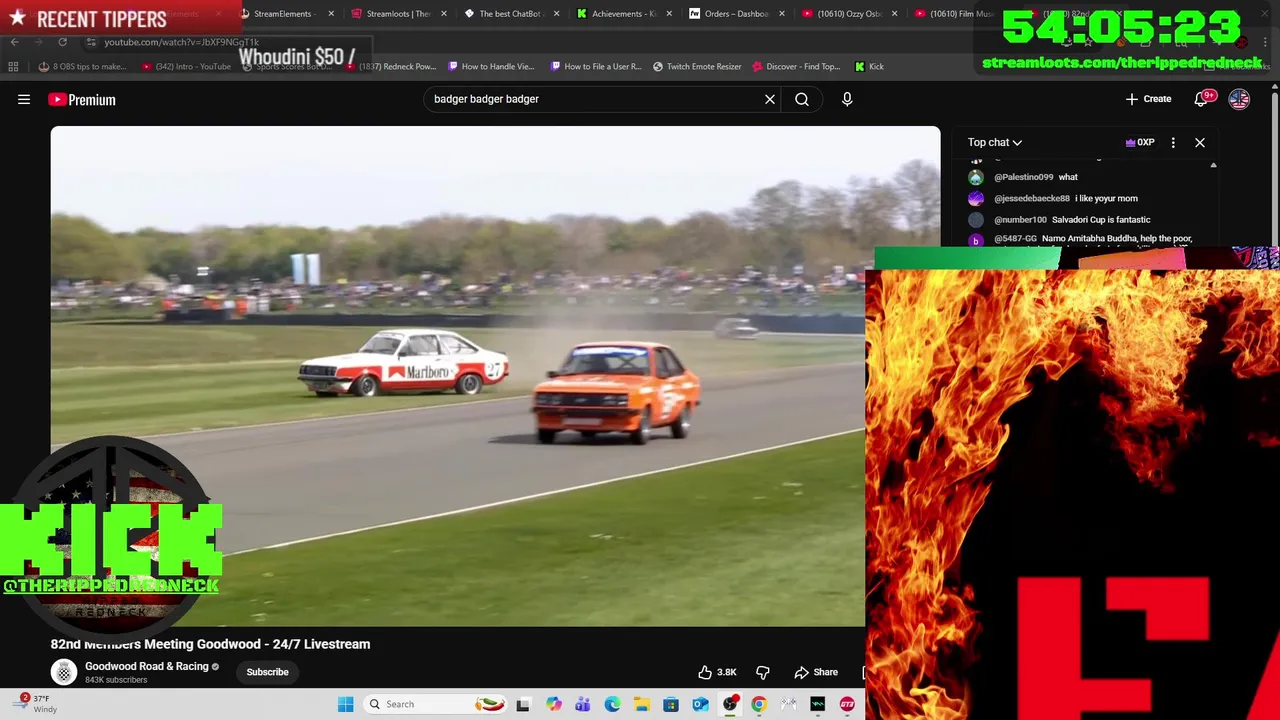1280x720 pixels.
Task: Open YouTube notifications bell
Action: (x=1203, y=99)
